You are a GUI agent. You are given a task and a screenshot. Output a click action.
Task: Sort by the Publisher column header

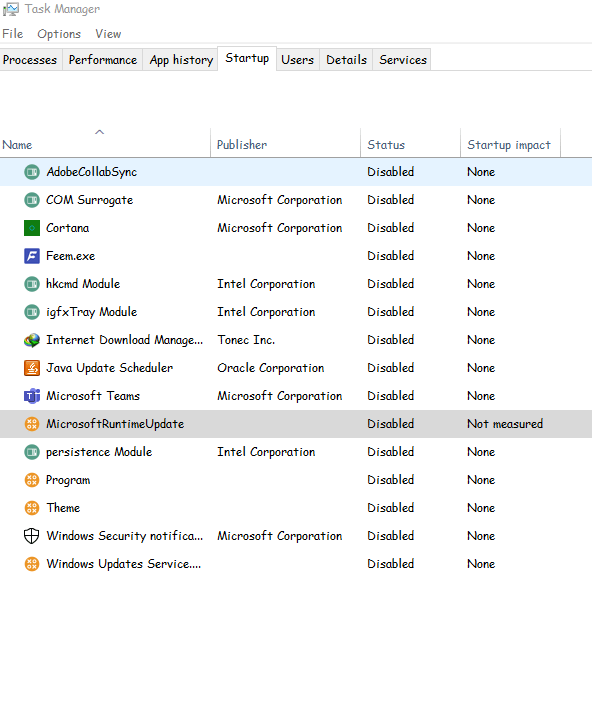tap(285, 143)
